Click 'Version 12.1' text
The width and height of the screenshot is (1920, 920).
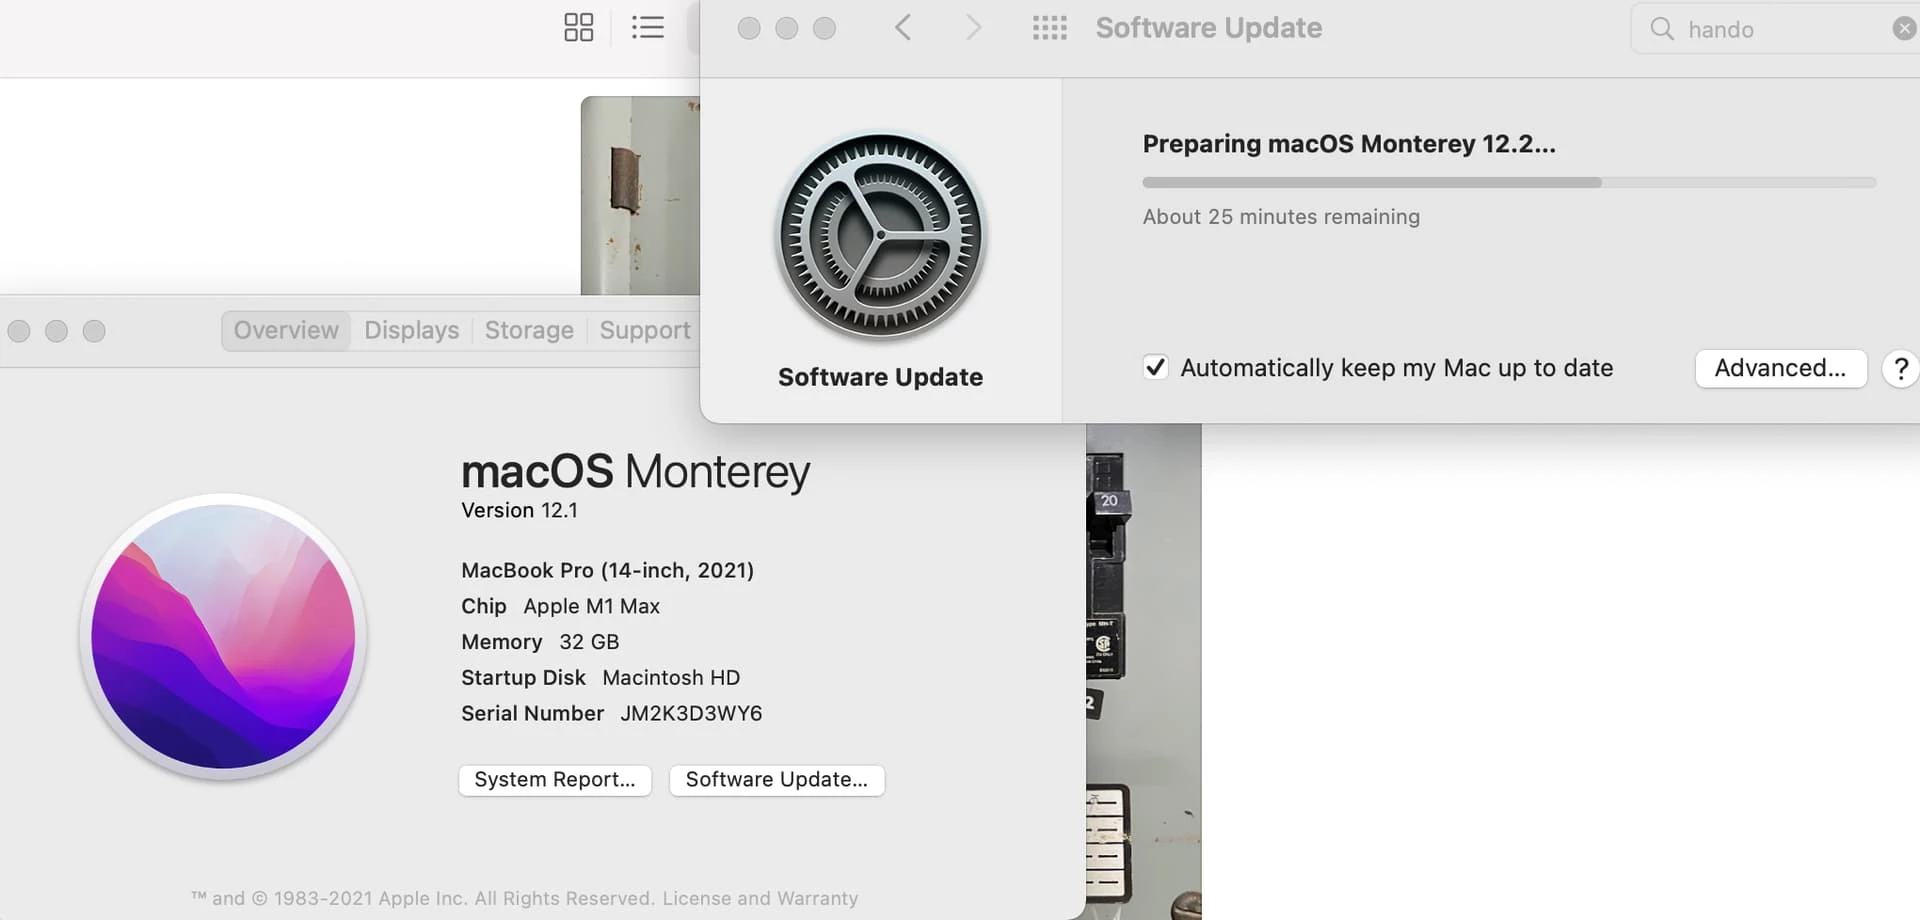coord(519,510)
